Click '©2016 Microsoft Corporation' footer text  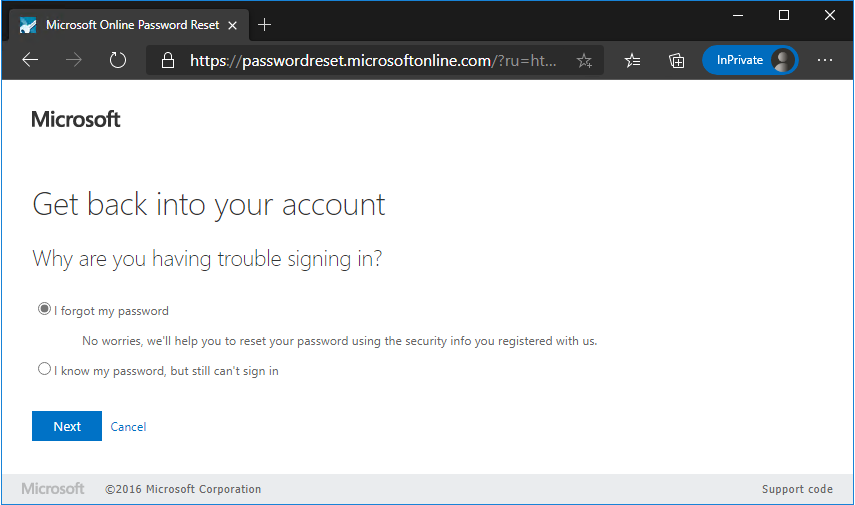[x=183, y=489]
